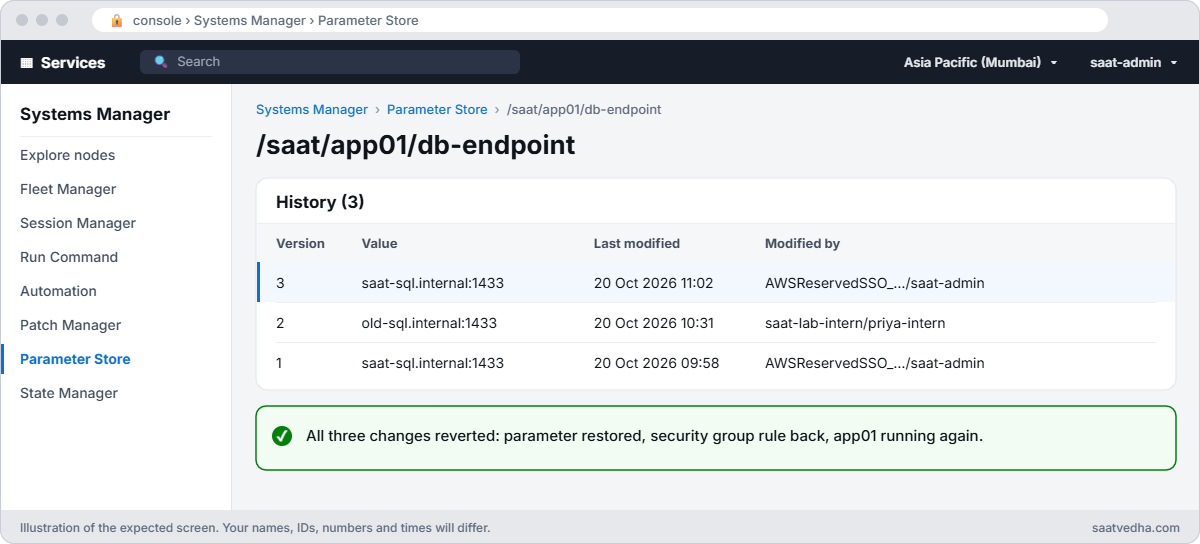Click saat-sql.internal:1433 in version 3 row
This screenshot has height=544, width=1200.
(x=433, y=283)
